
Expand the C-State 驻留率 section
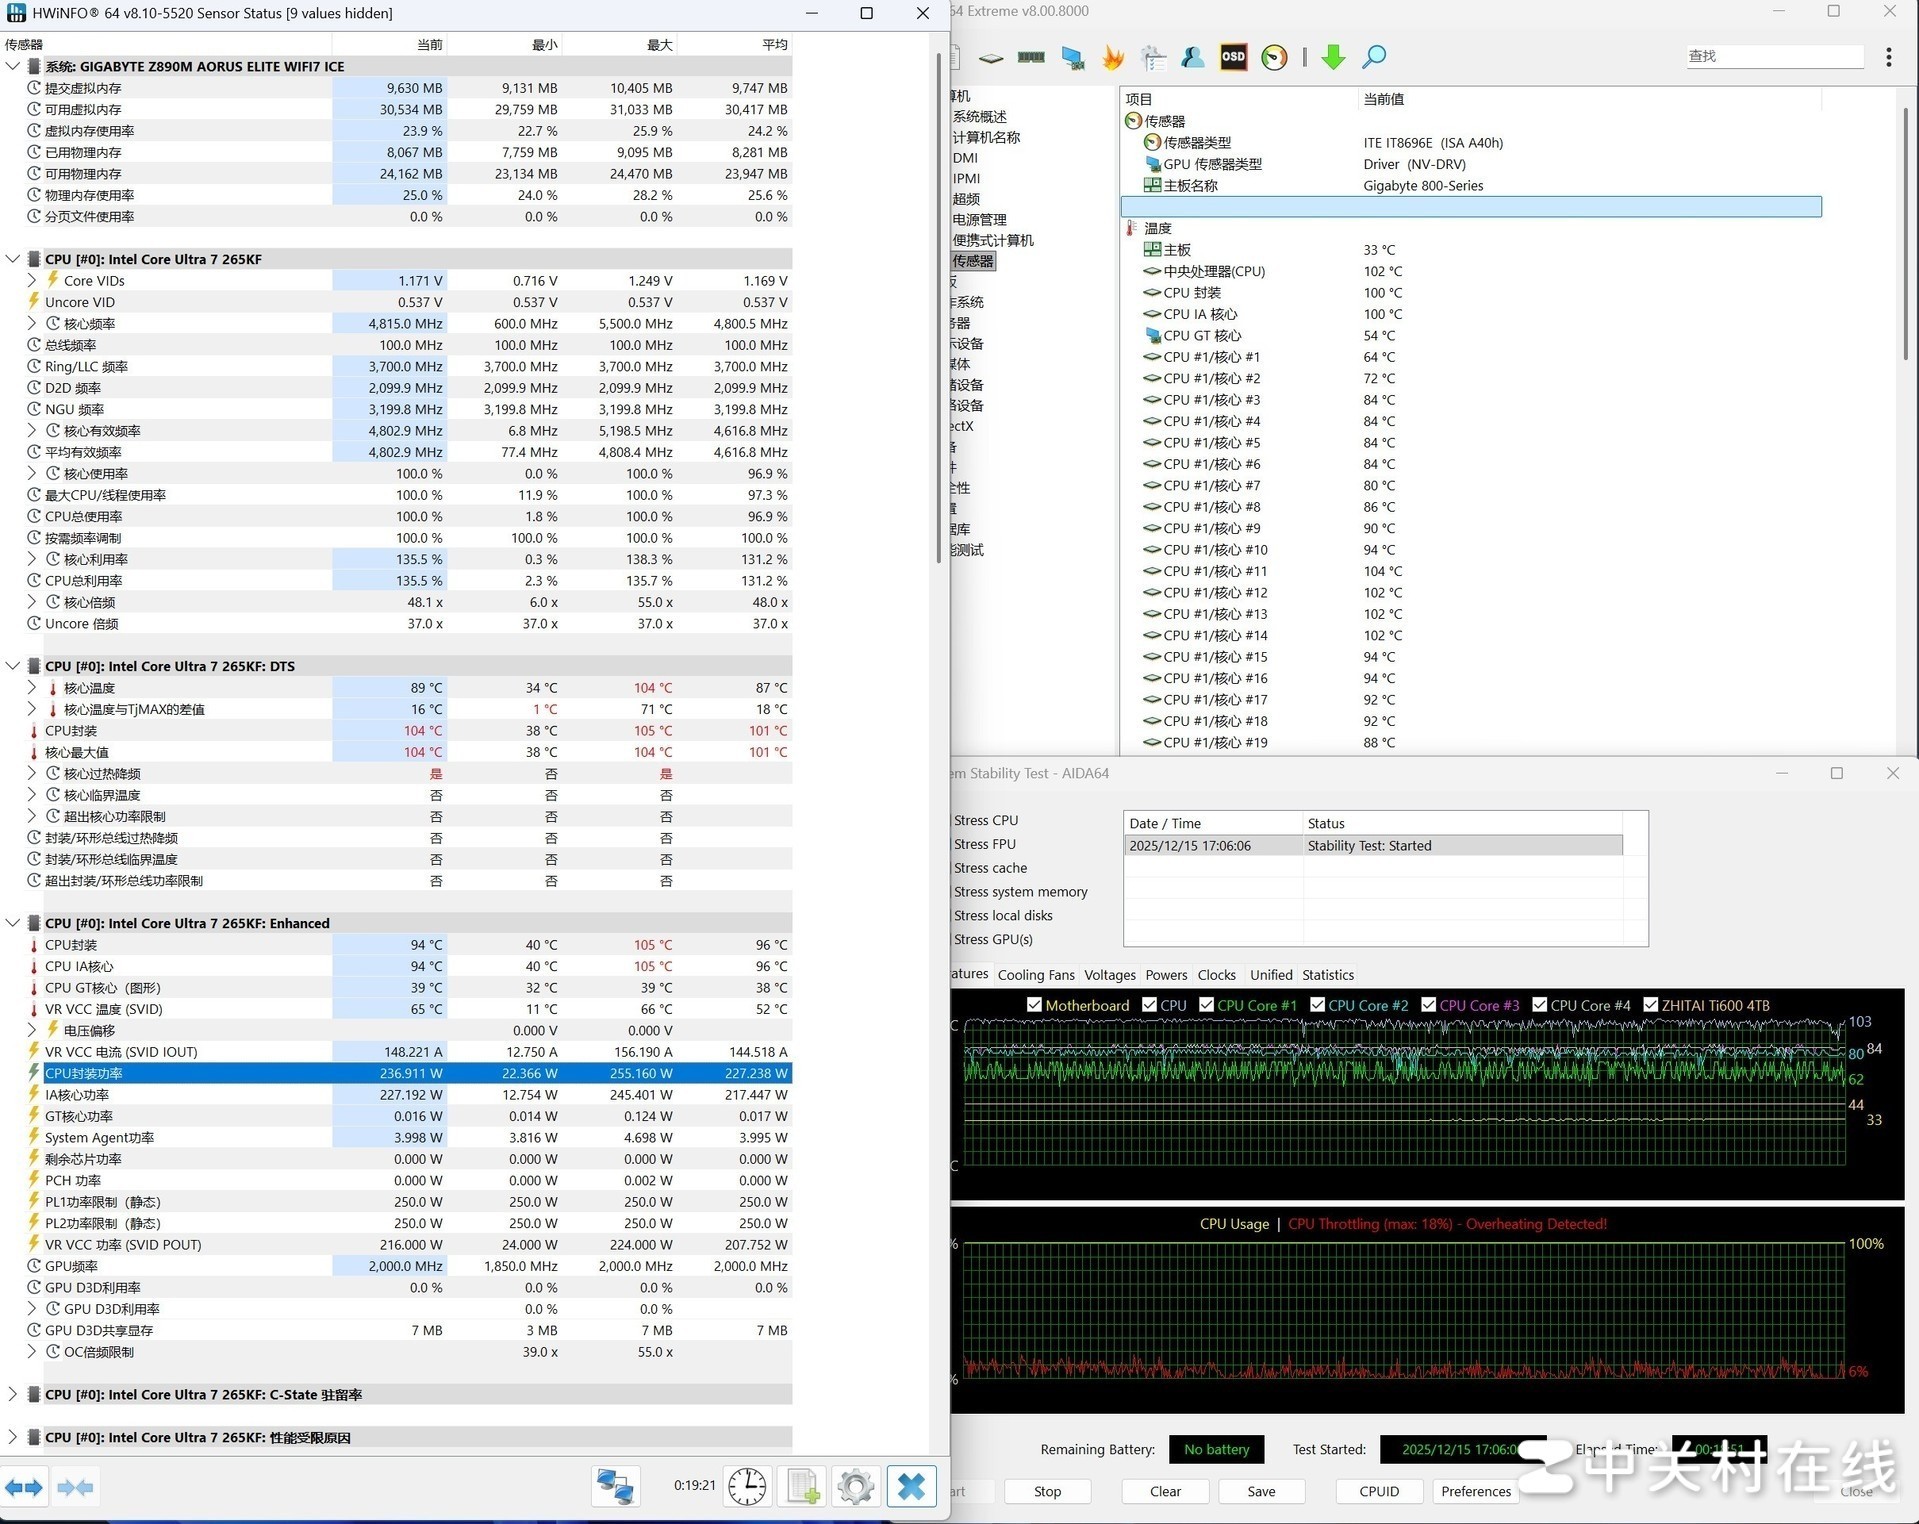point(13,1394)
